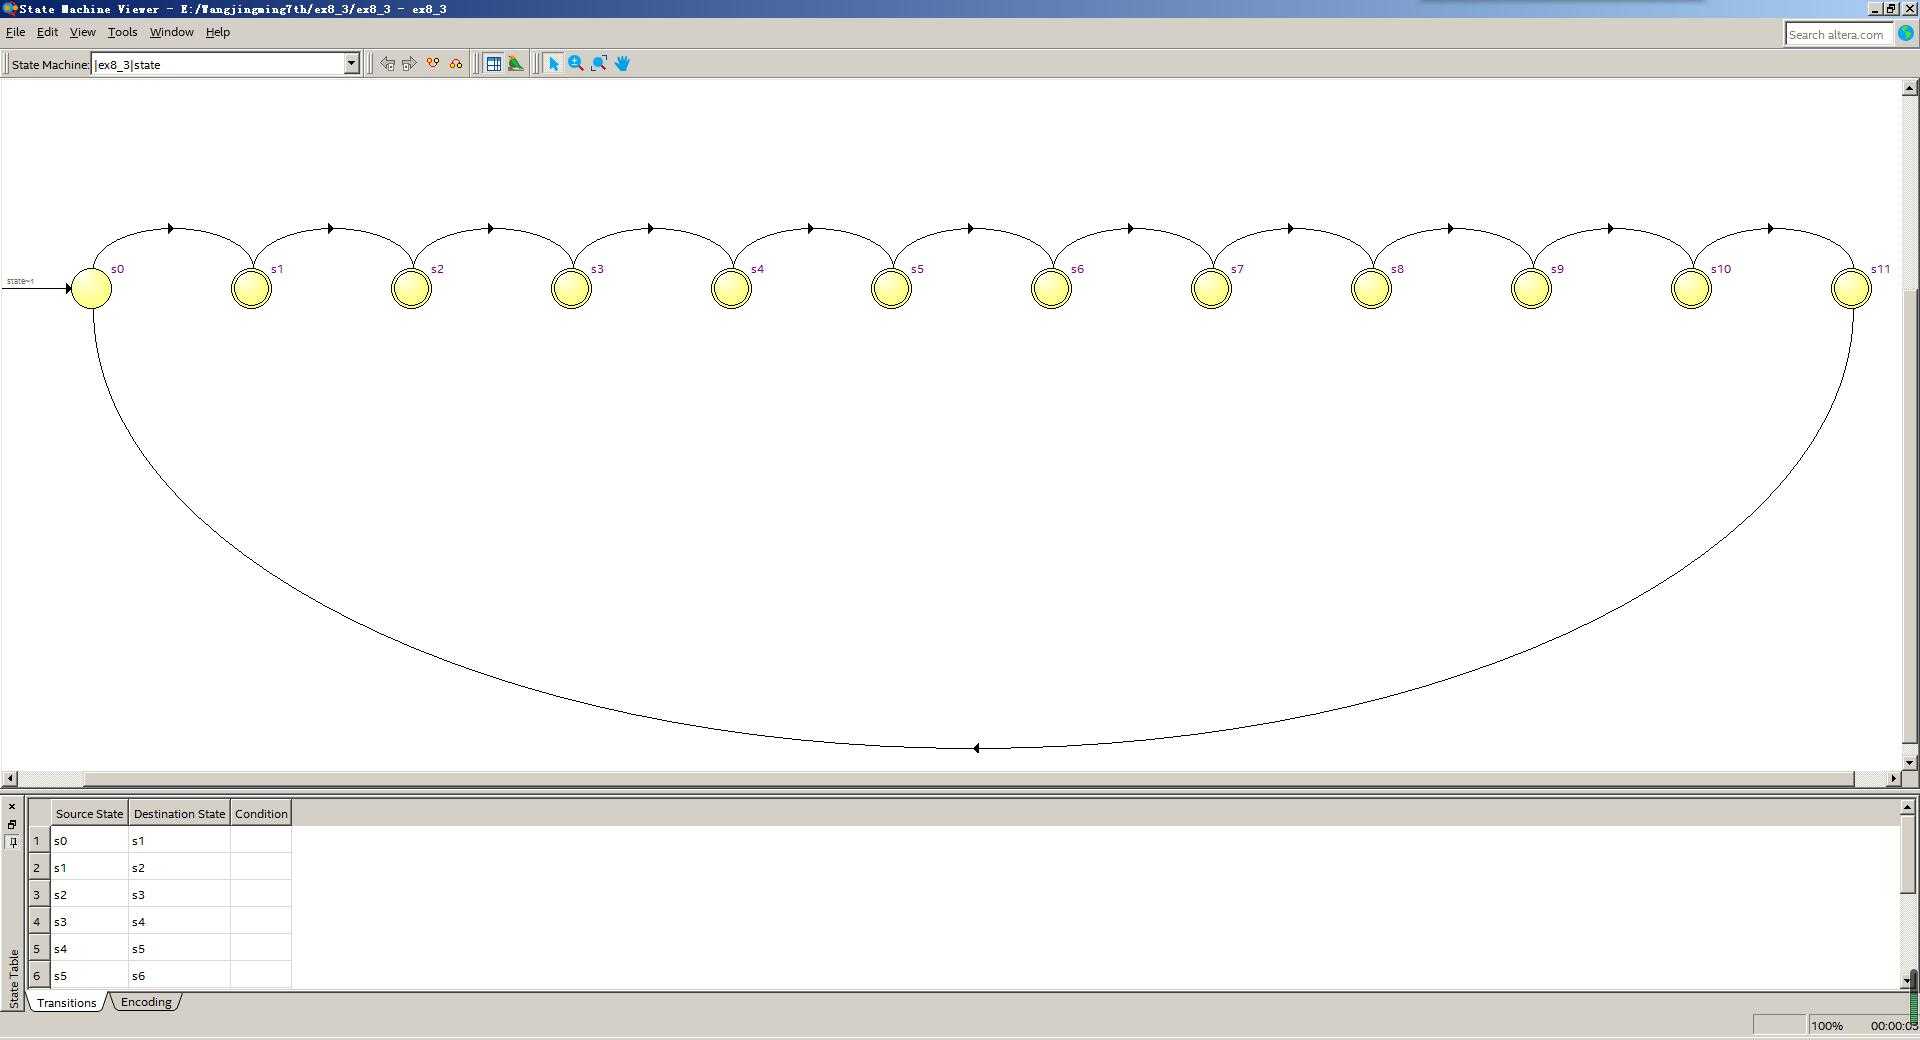Click the '100%' zoom level in status bar
The height and width of the screenshot is (1040, 1920).
1826,1025
